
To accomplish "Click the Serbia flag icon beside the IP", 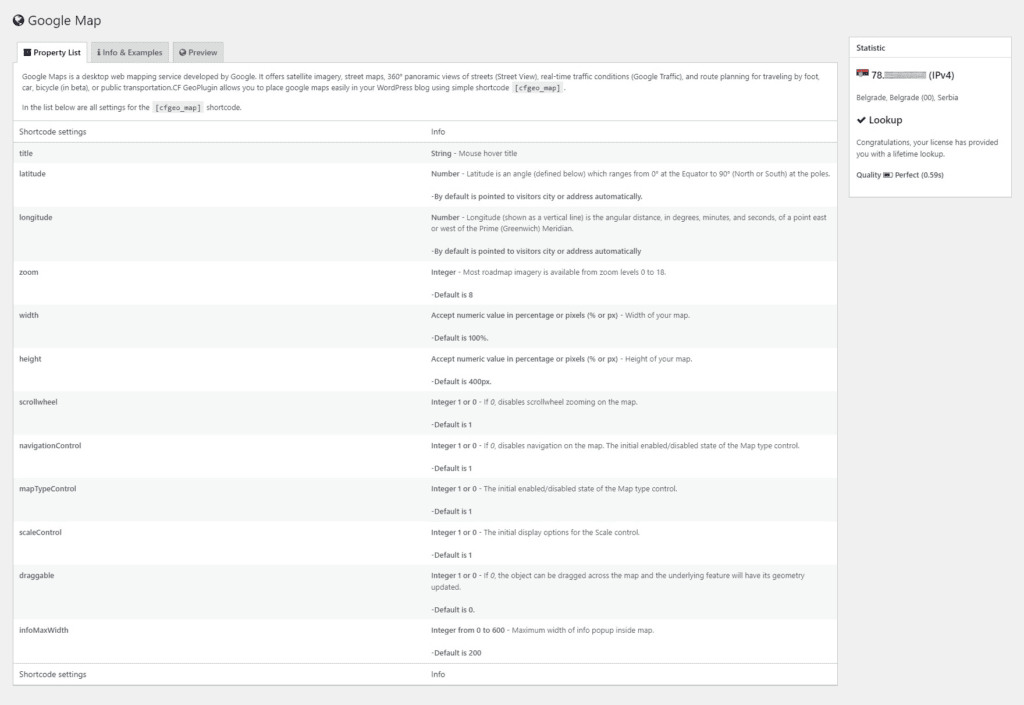I will click(x=862, y=74).
